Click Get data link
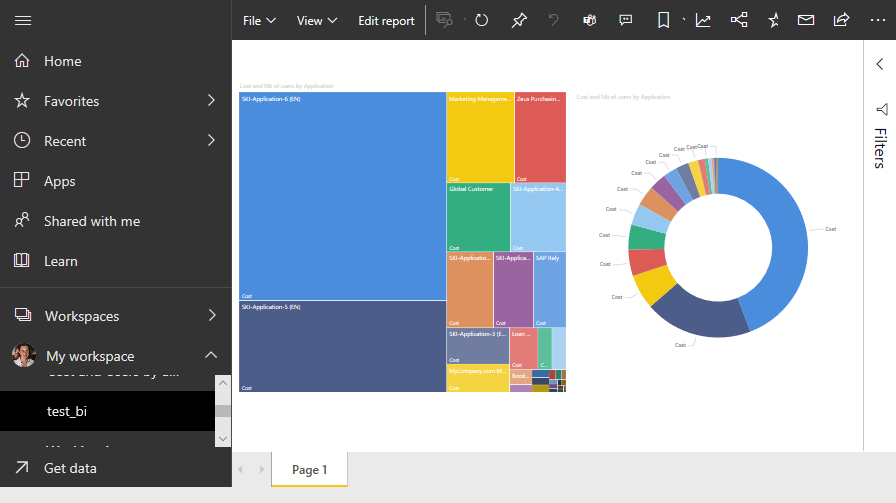Screen dimensions: 896x503 point(70,468)
